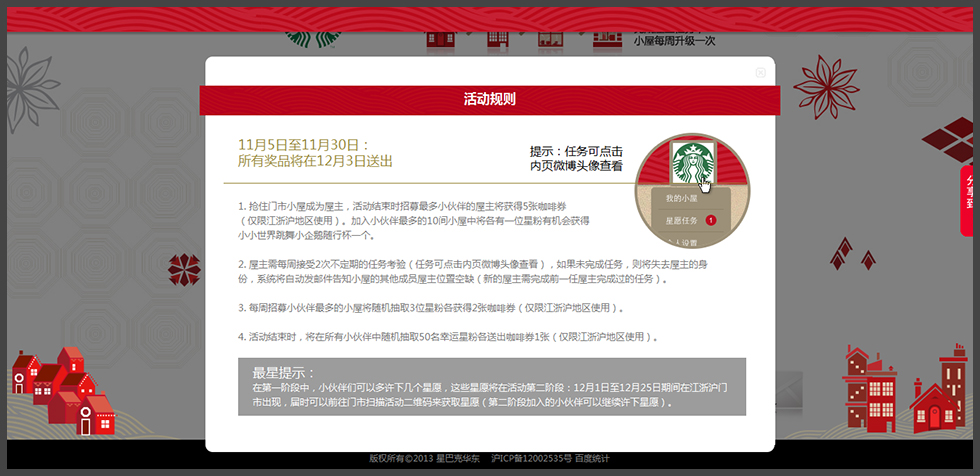Close the 活动规则 popup dialog
The image size is (980, 476).
coord(760,73)
